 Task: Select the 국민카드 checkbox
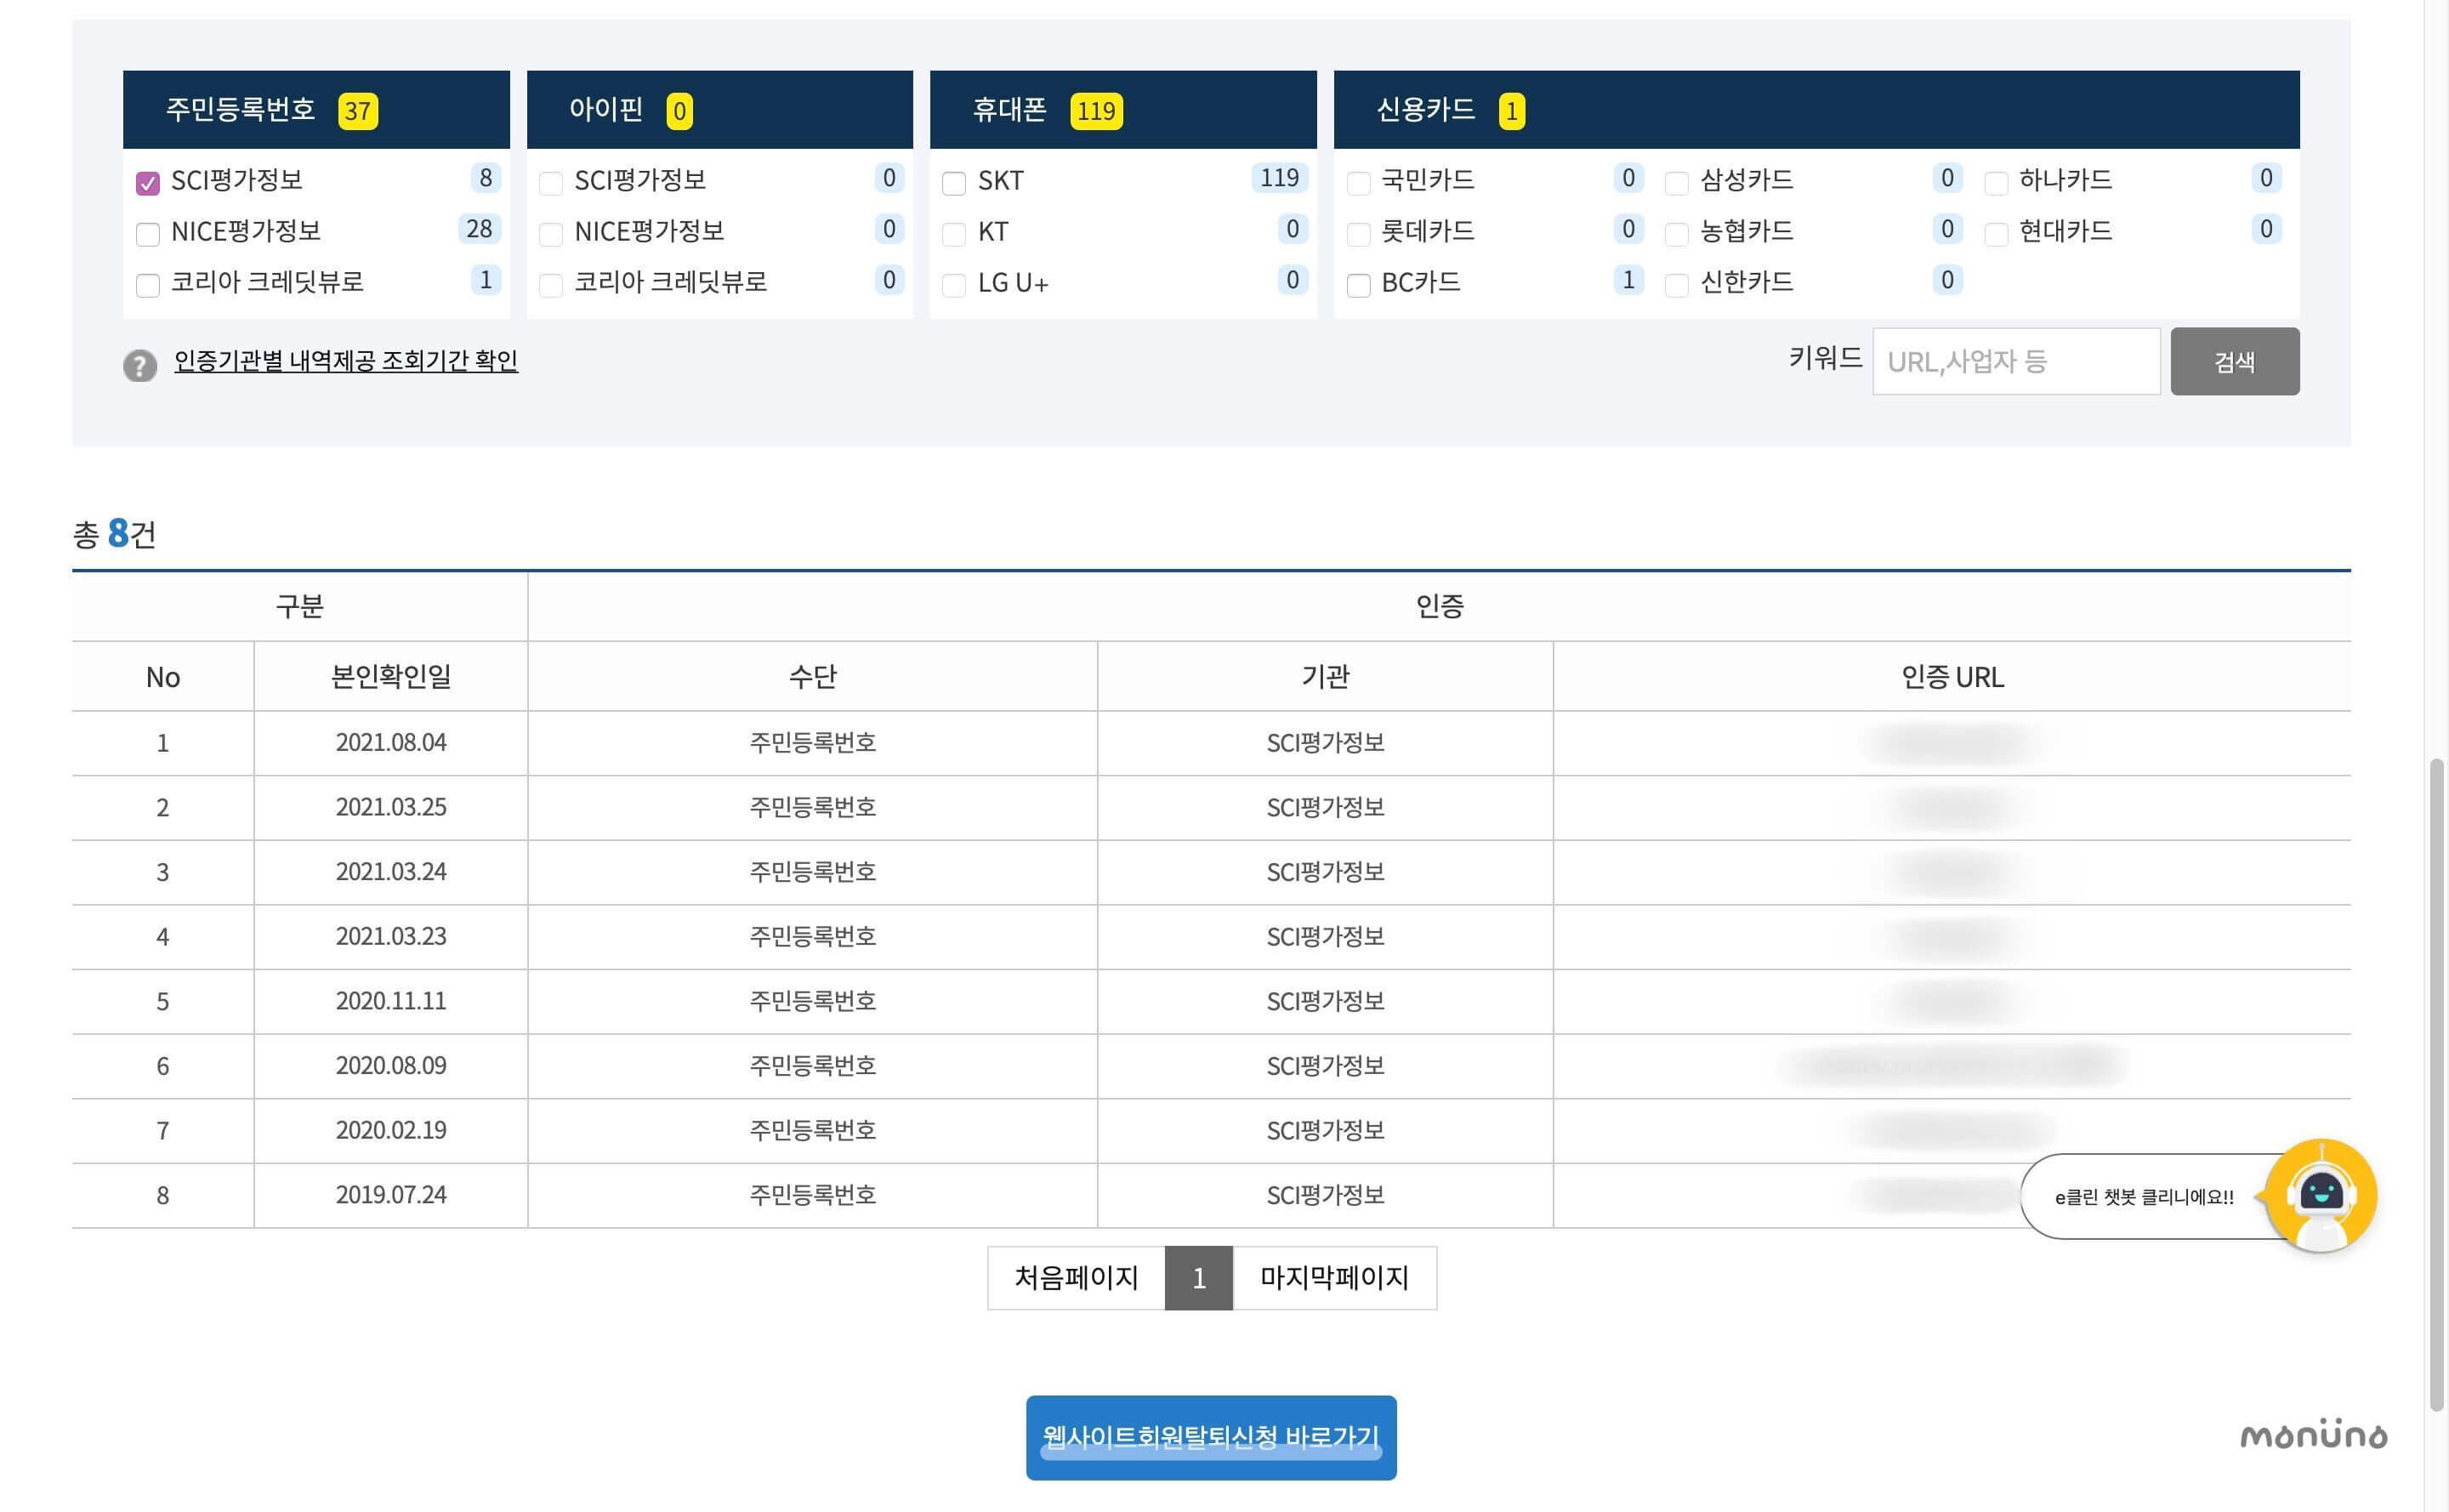point(1358,183)
